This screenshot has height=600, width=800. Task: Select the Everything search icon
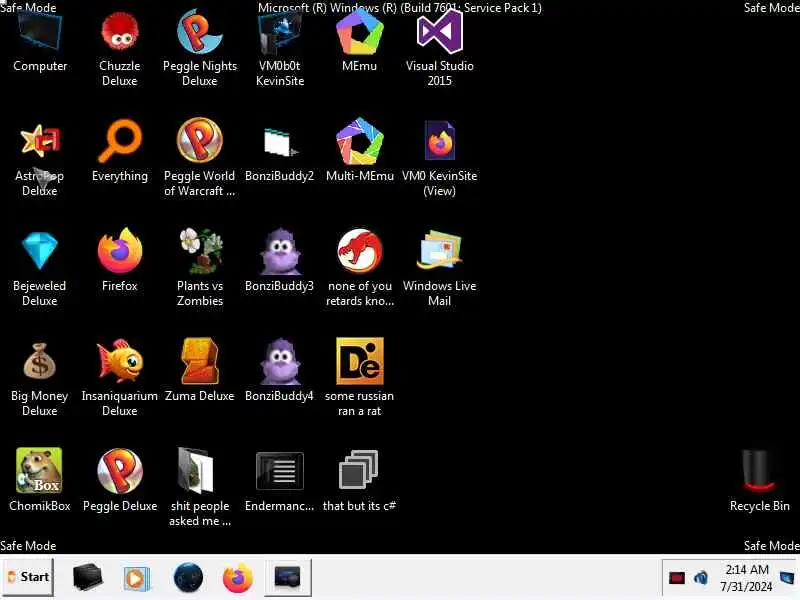point(119,141)
